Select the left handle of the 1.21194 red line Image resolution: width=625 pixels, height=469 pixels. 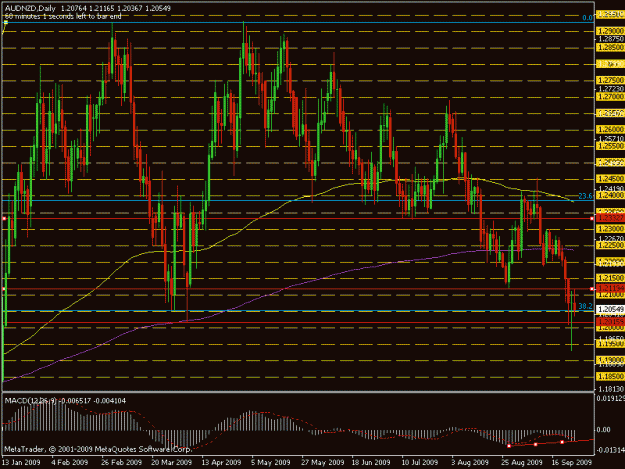(x=4, y=288)
